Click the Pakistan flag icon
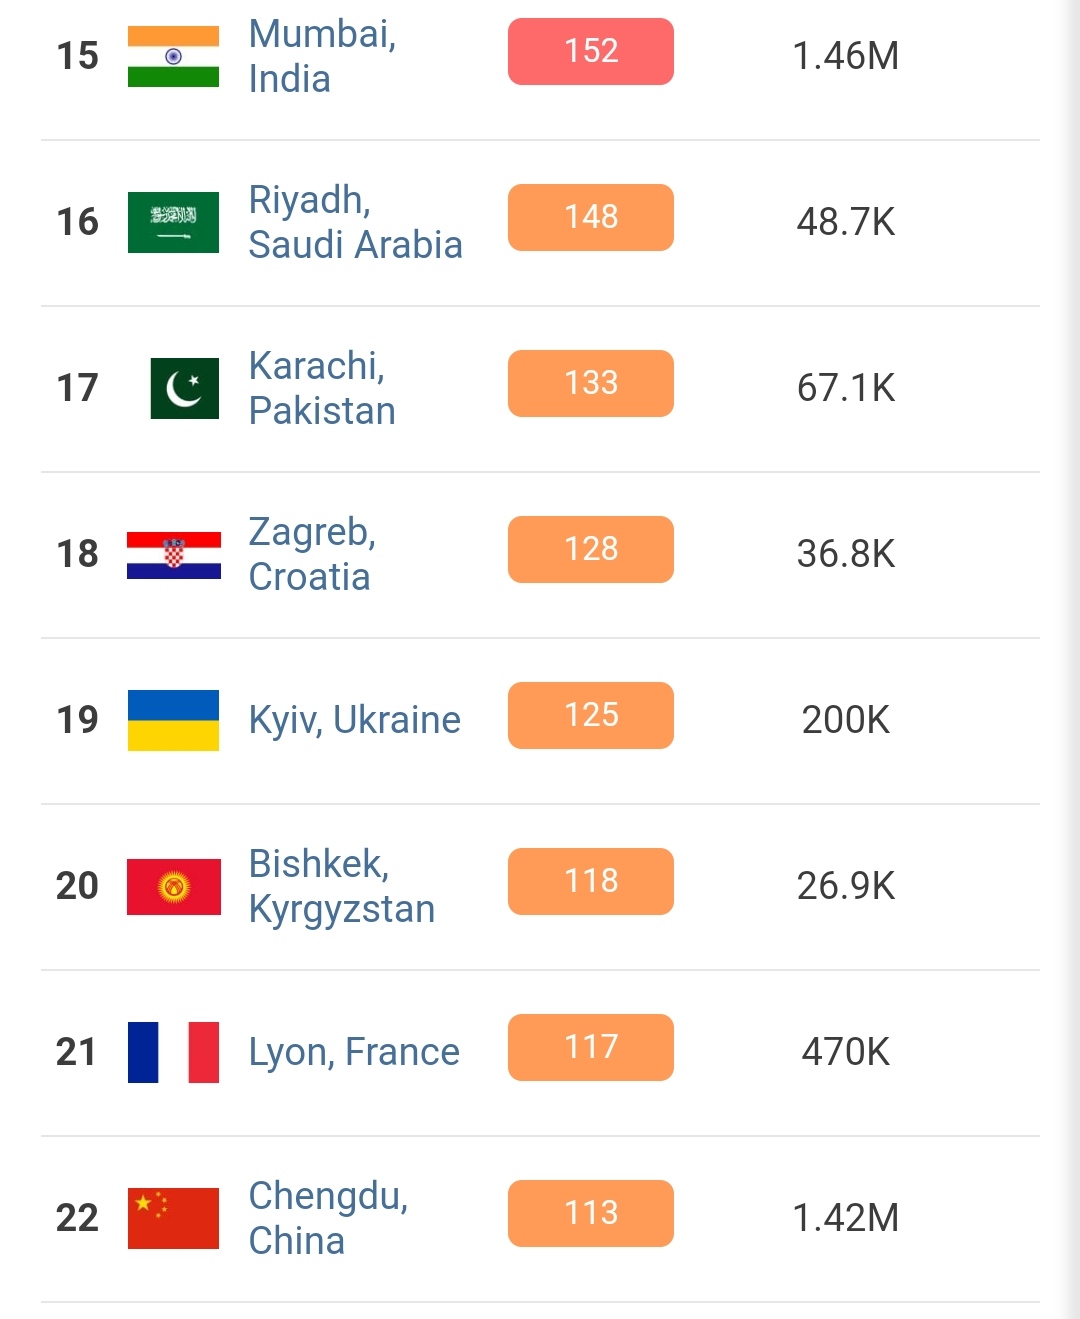The image size is (1080, 1319). (x=184, y=388)
